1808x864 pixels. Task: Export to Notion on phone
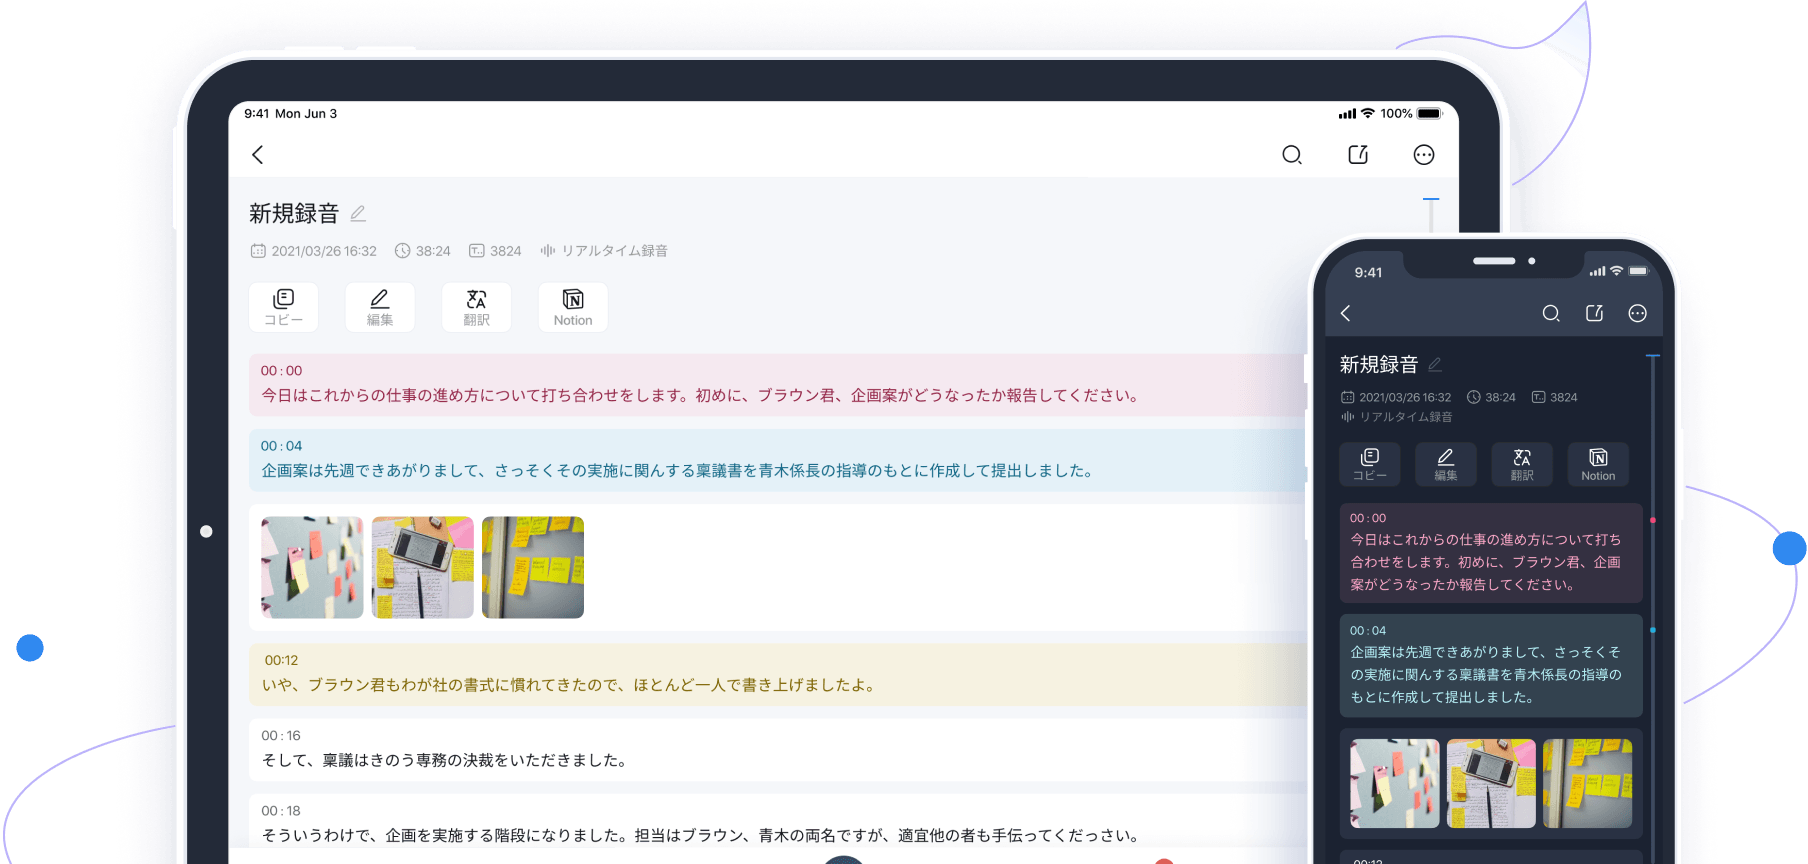pos(1598,464)
